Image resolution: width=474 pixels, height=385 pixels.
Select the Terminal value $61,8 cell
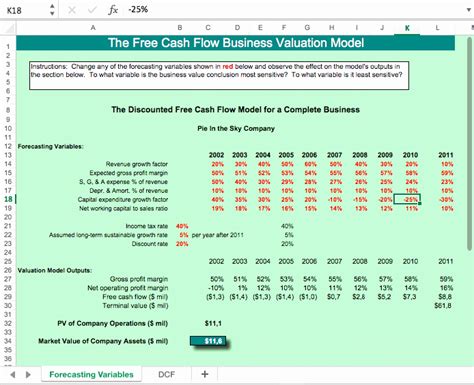[443, 306]
